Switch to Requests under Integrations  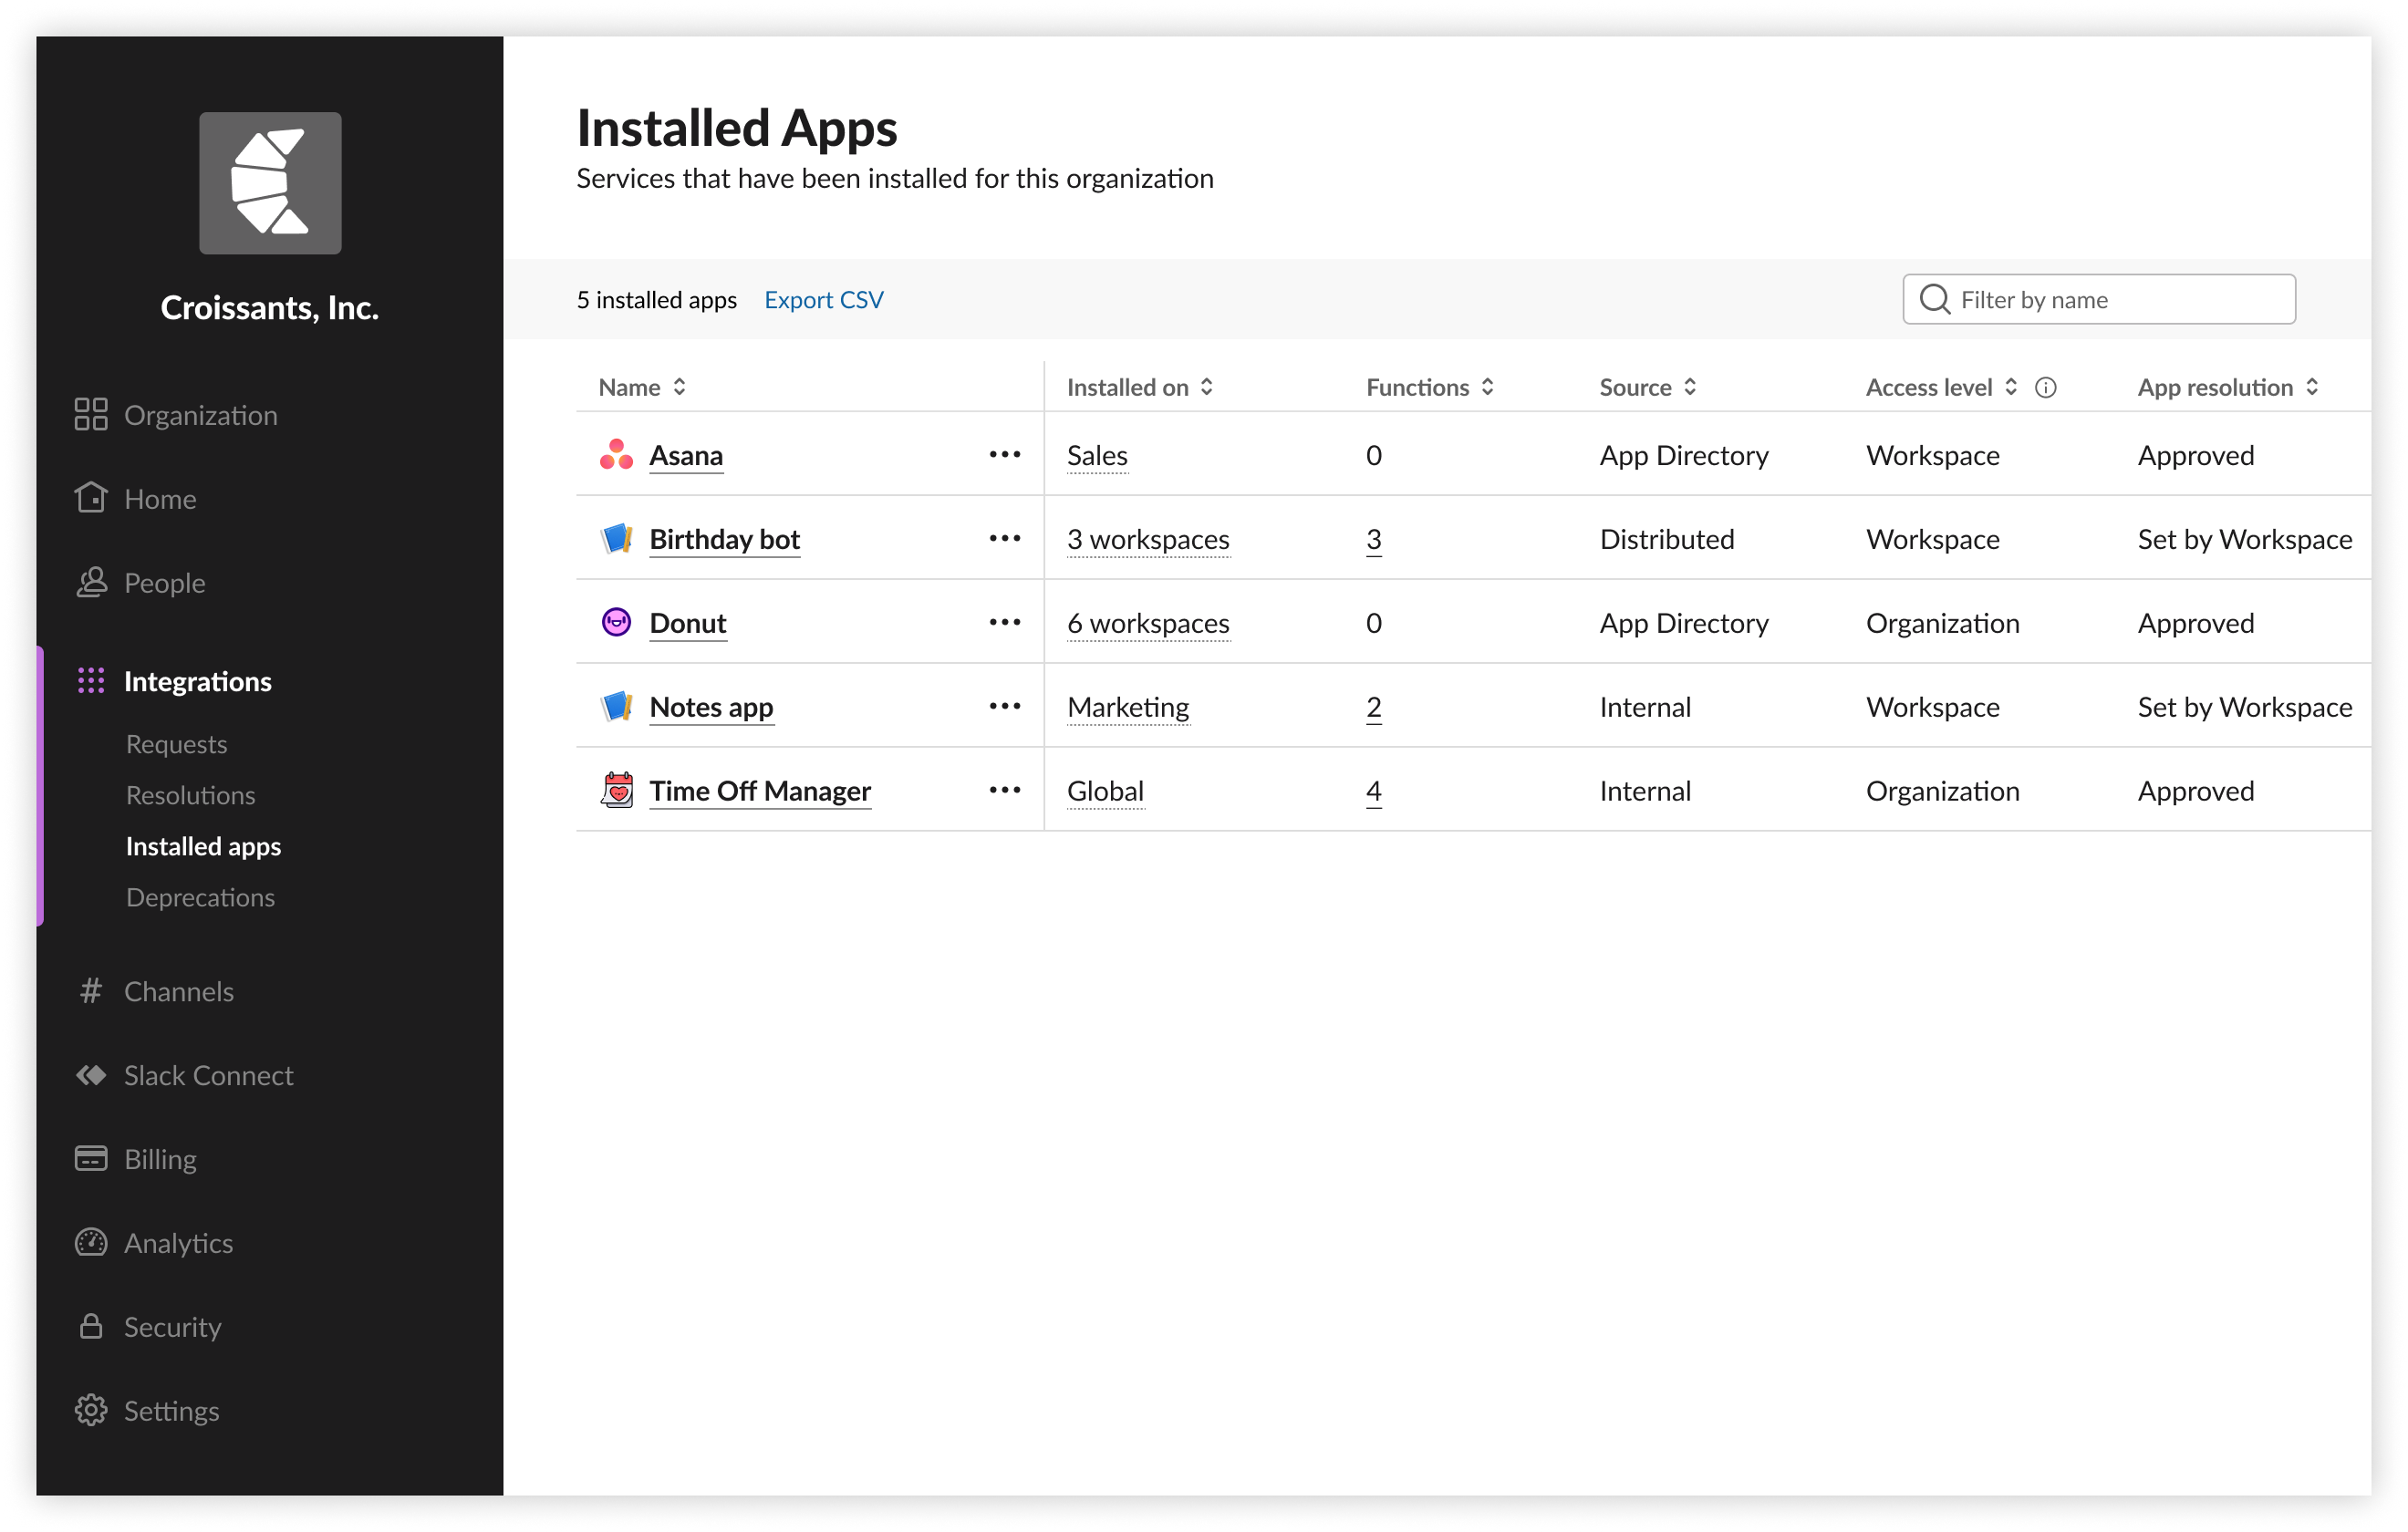point(176,744)
